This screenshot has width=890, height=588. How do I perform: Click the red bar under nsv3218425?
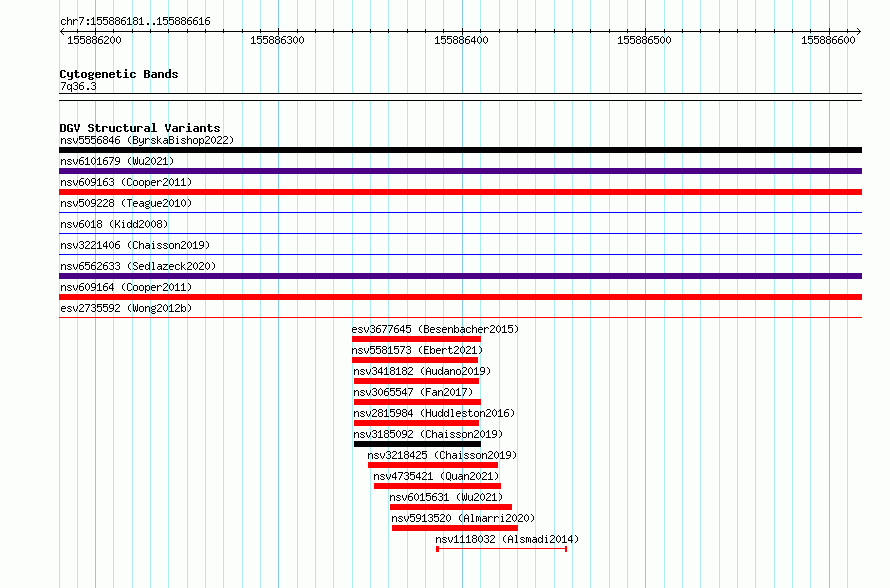point(433,465)
